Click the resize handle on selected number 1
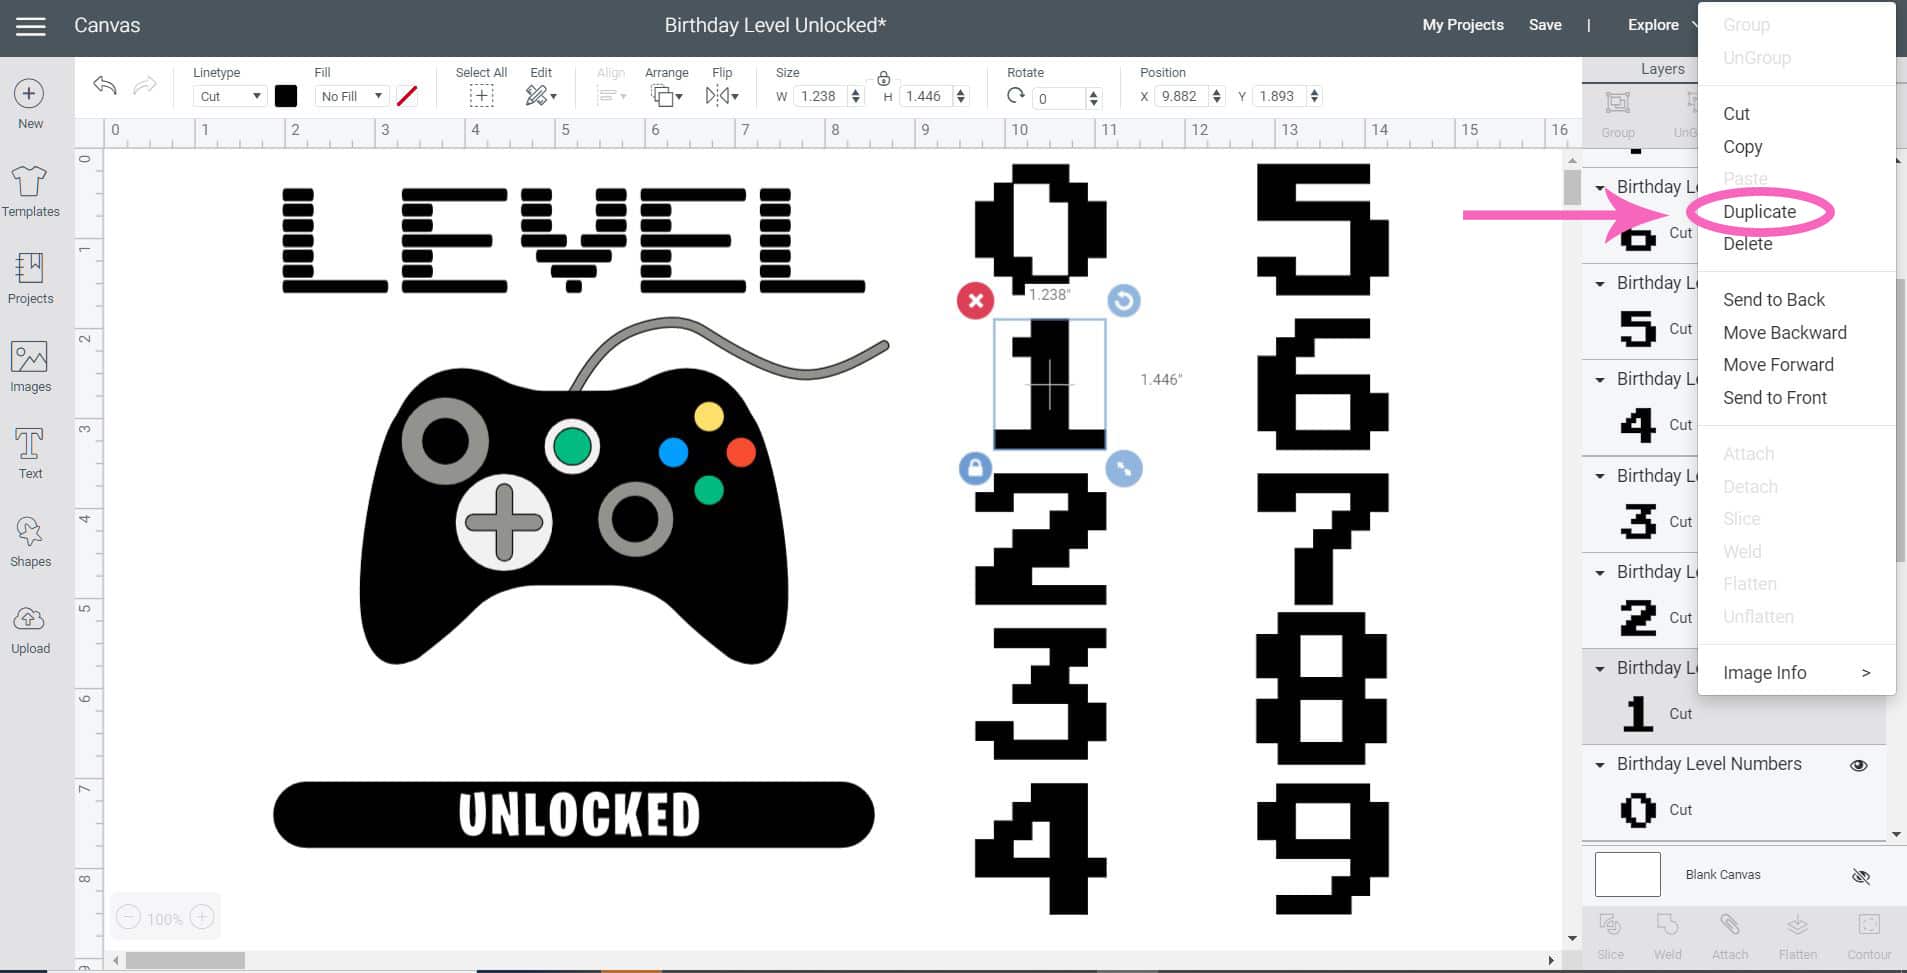The image size is (1907, 973). 1124,468
